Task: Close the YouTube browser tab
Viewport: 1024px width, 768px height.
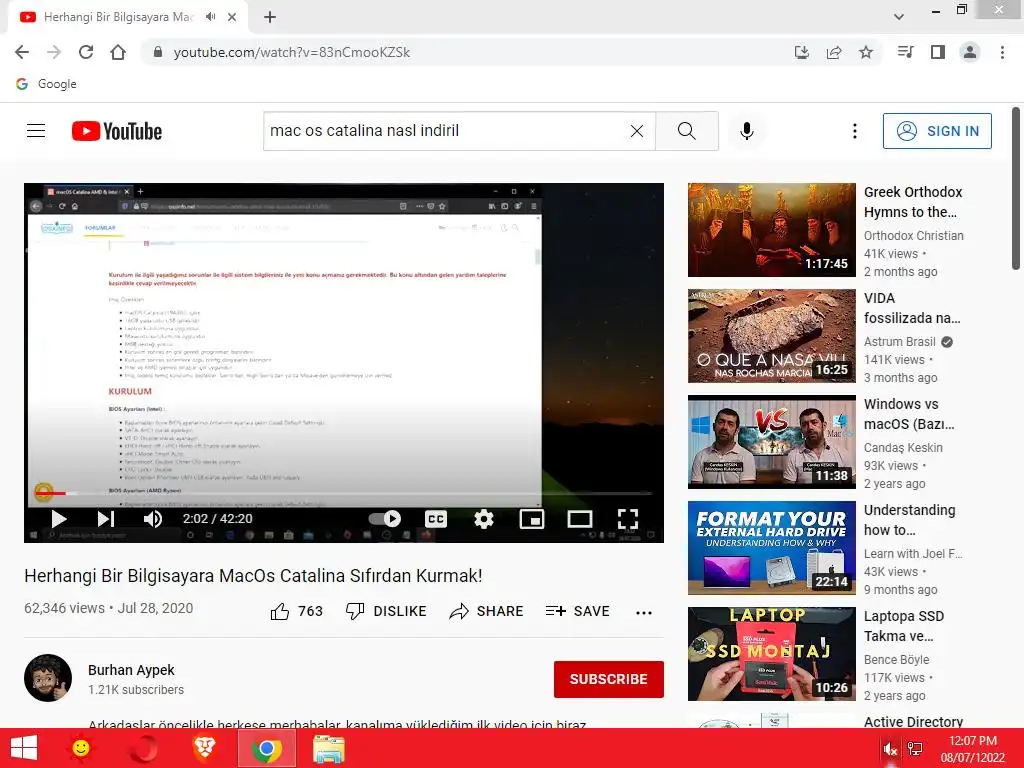Action: pyautogui.click(x=232, y=17)
